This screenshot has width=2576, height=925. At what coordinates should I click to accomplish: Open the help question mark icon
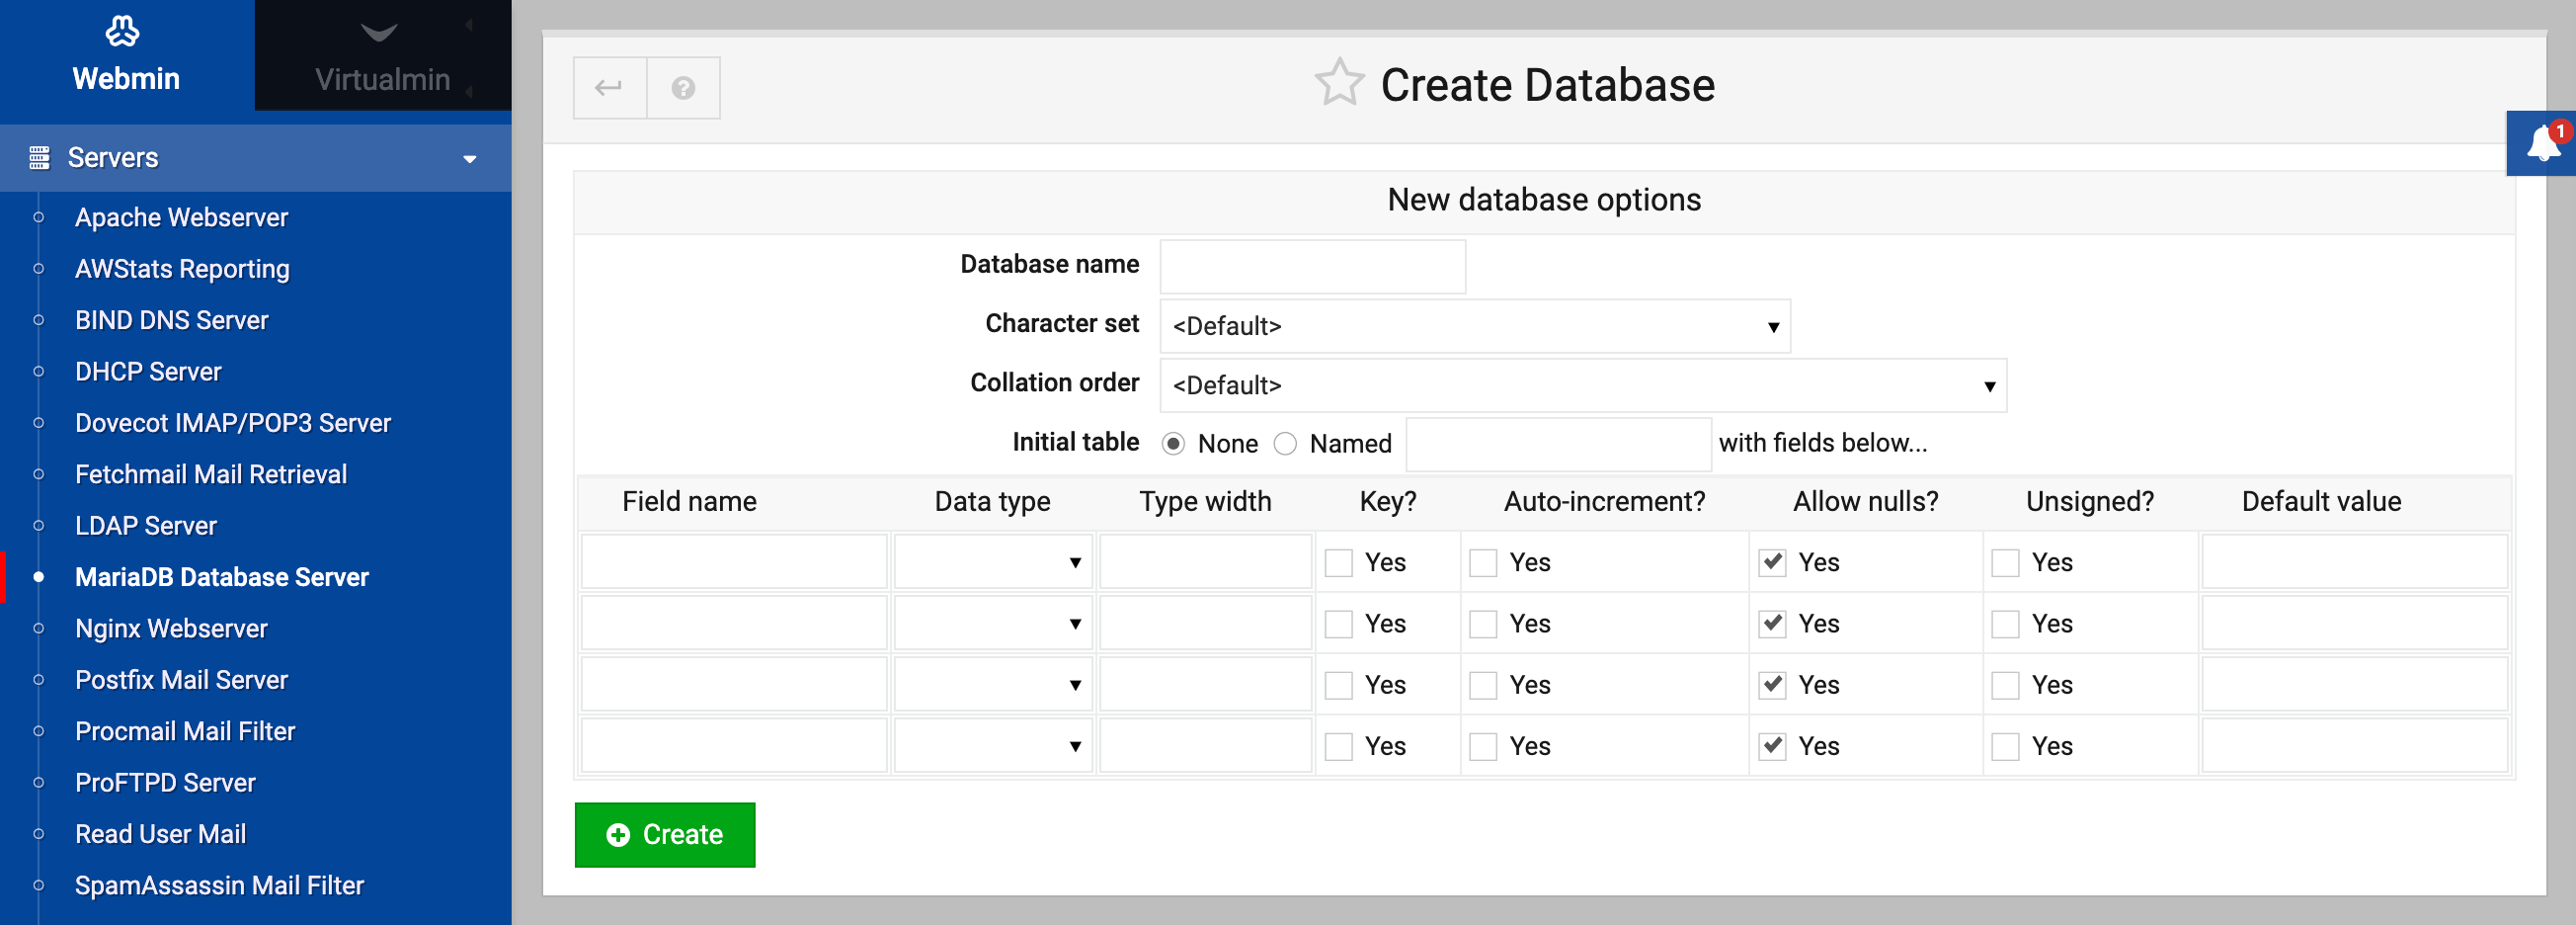coord(683,88)
